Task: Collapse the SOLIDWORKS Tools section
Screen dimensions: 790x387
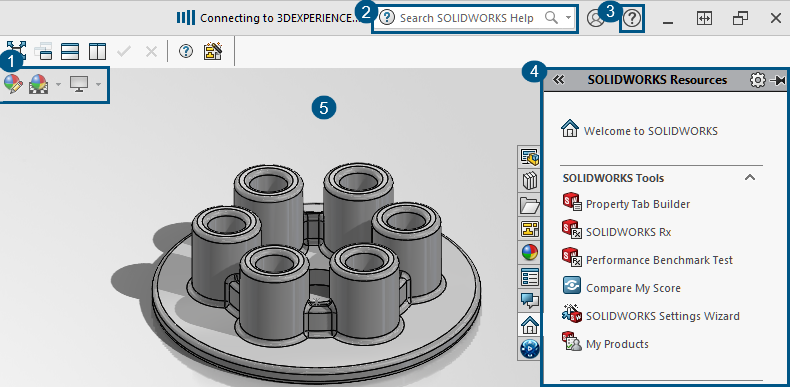Action: [750, 177]
